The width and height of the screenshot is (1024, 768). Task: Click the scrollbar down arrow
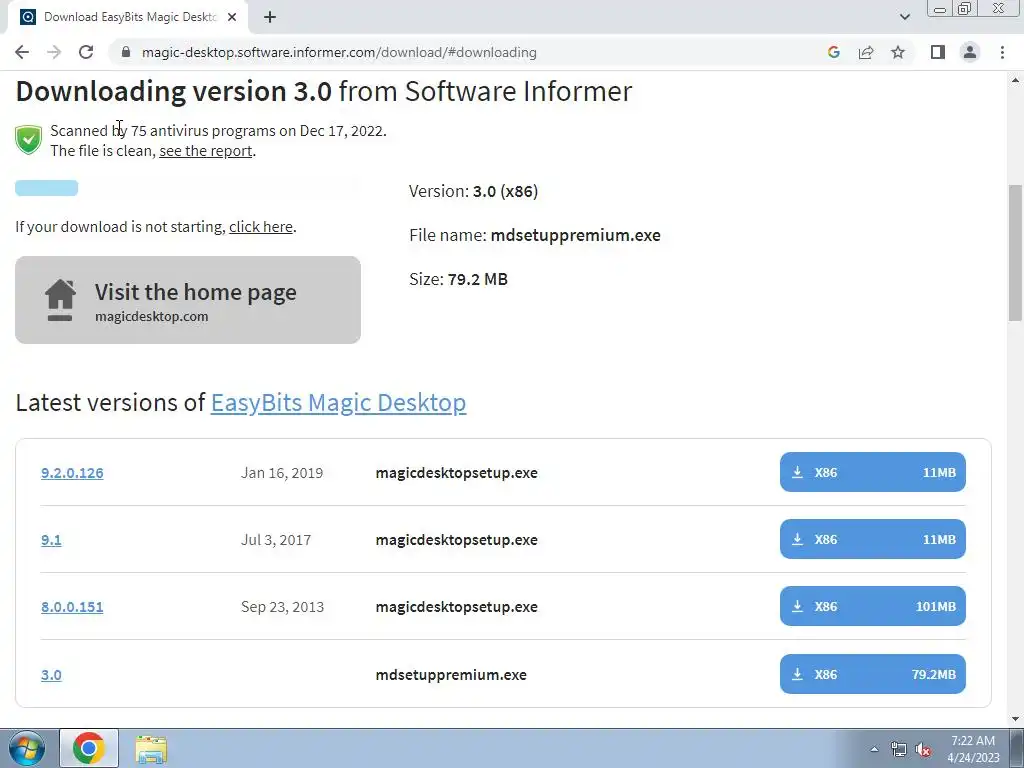coord(1015,719)
